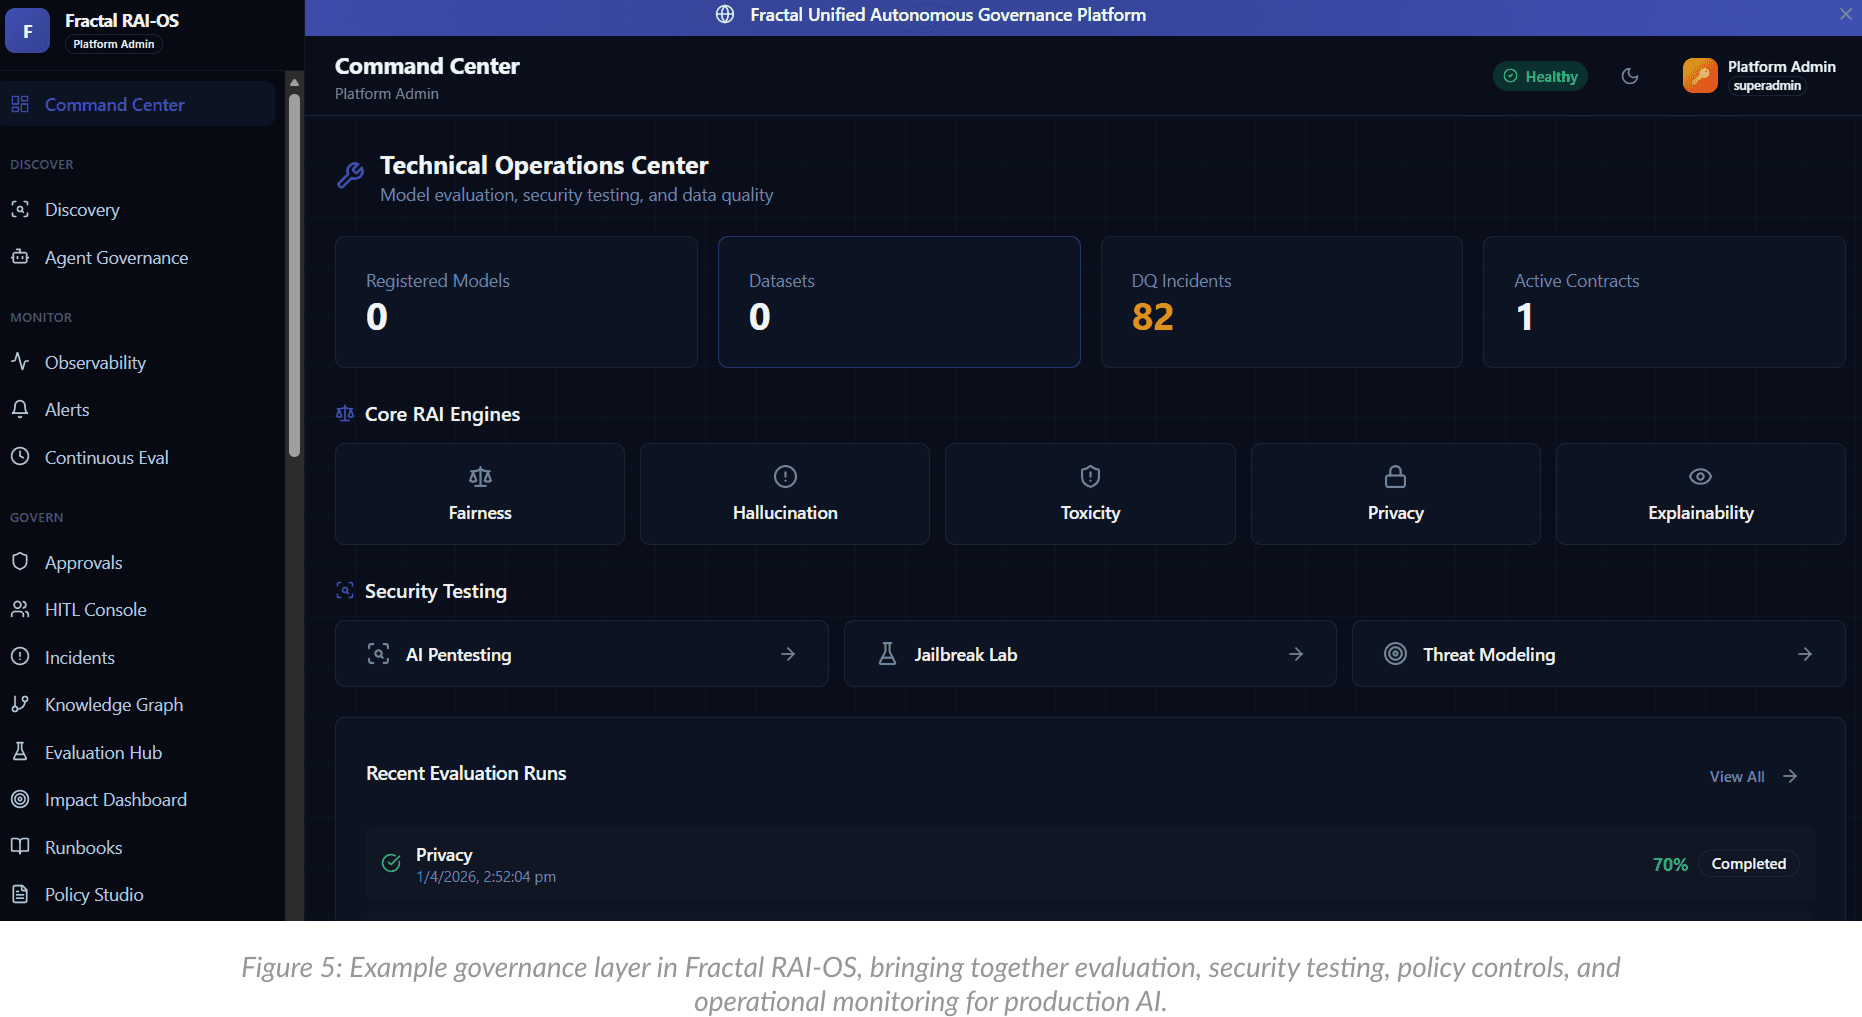The width and height of the screenshot is (1862, 1017).
Task: Click the Observability pulse icon
Action: pos(20,361)
